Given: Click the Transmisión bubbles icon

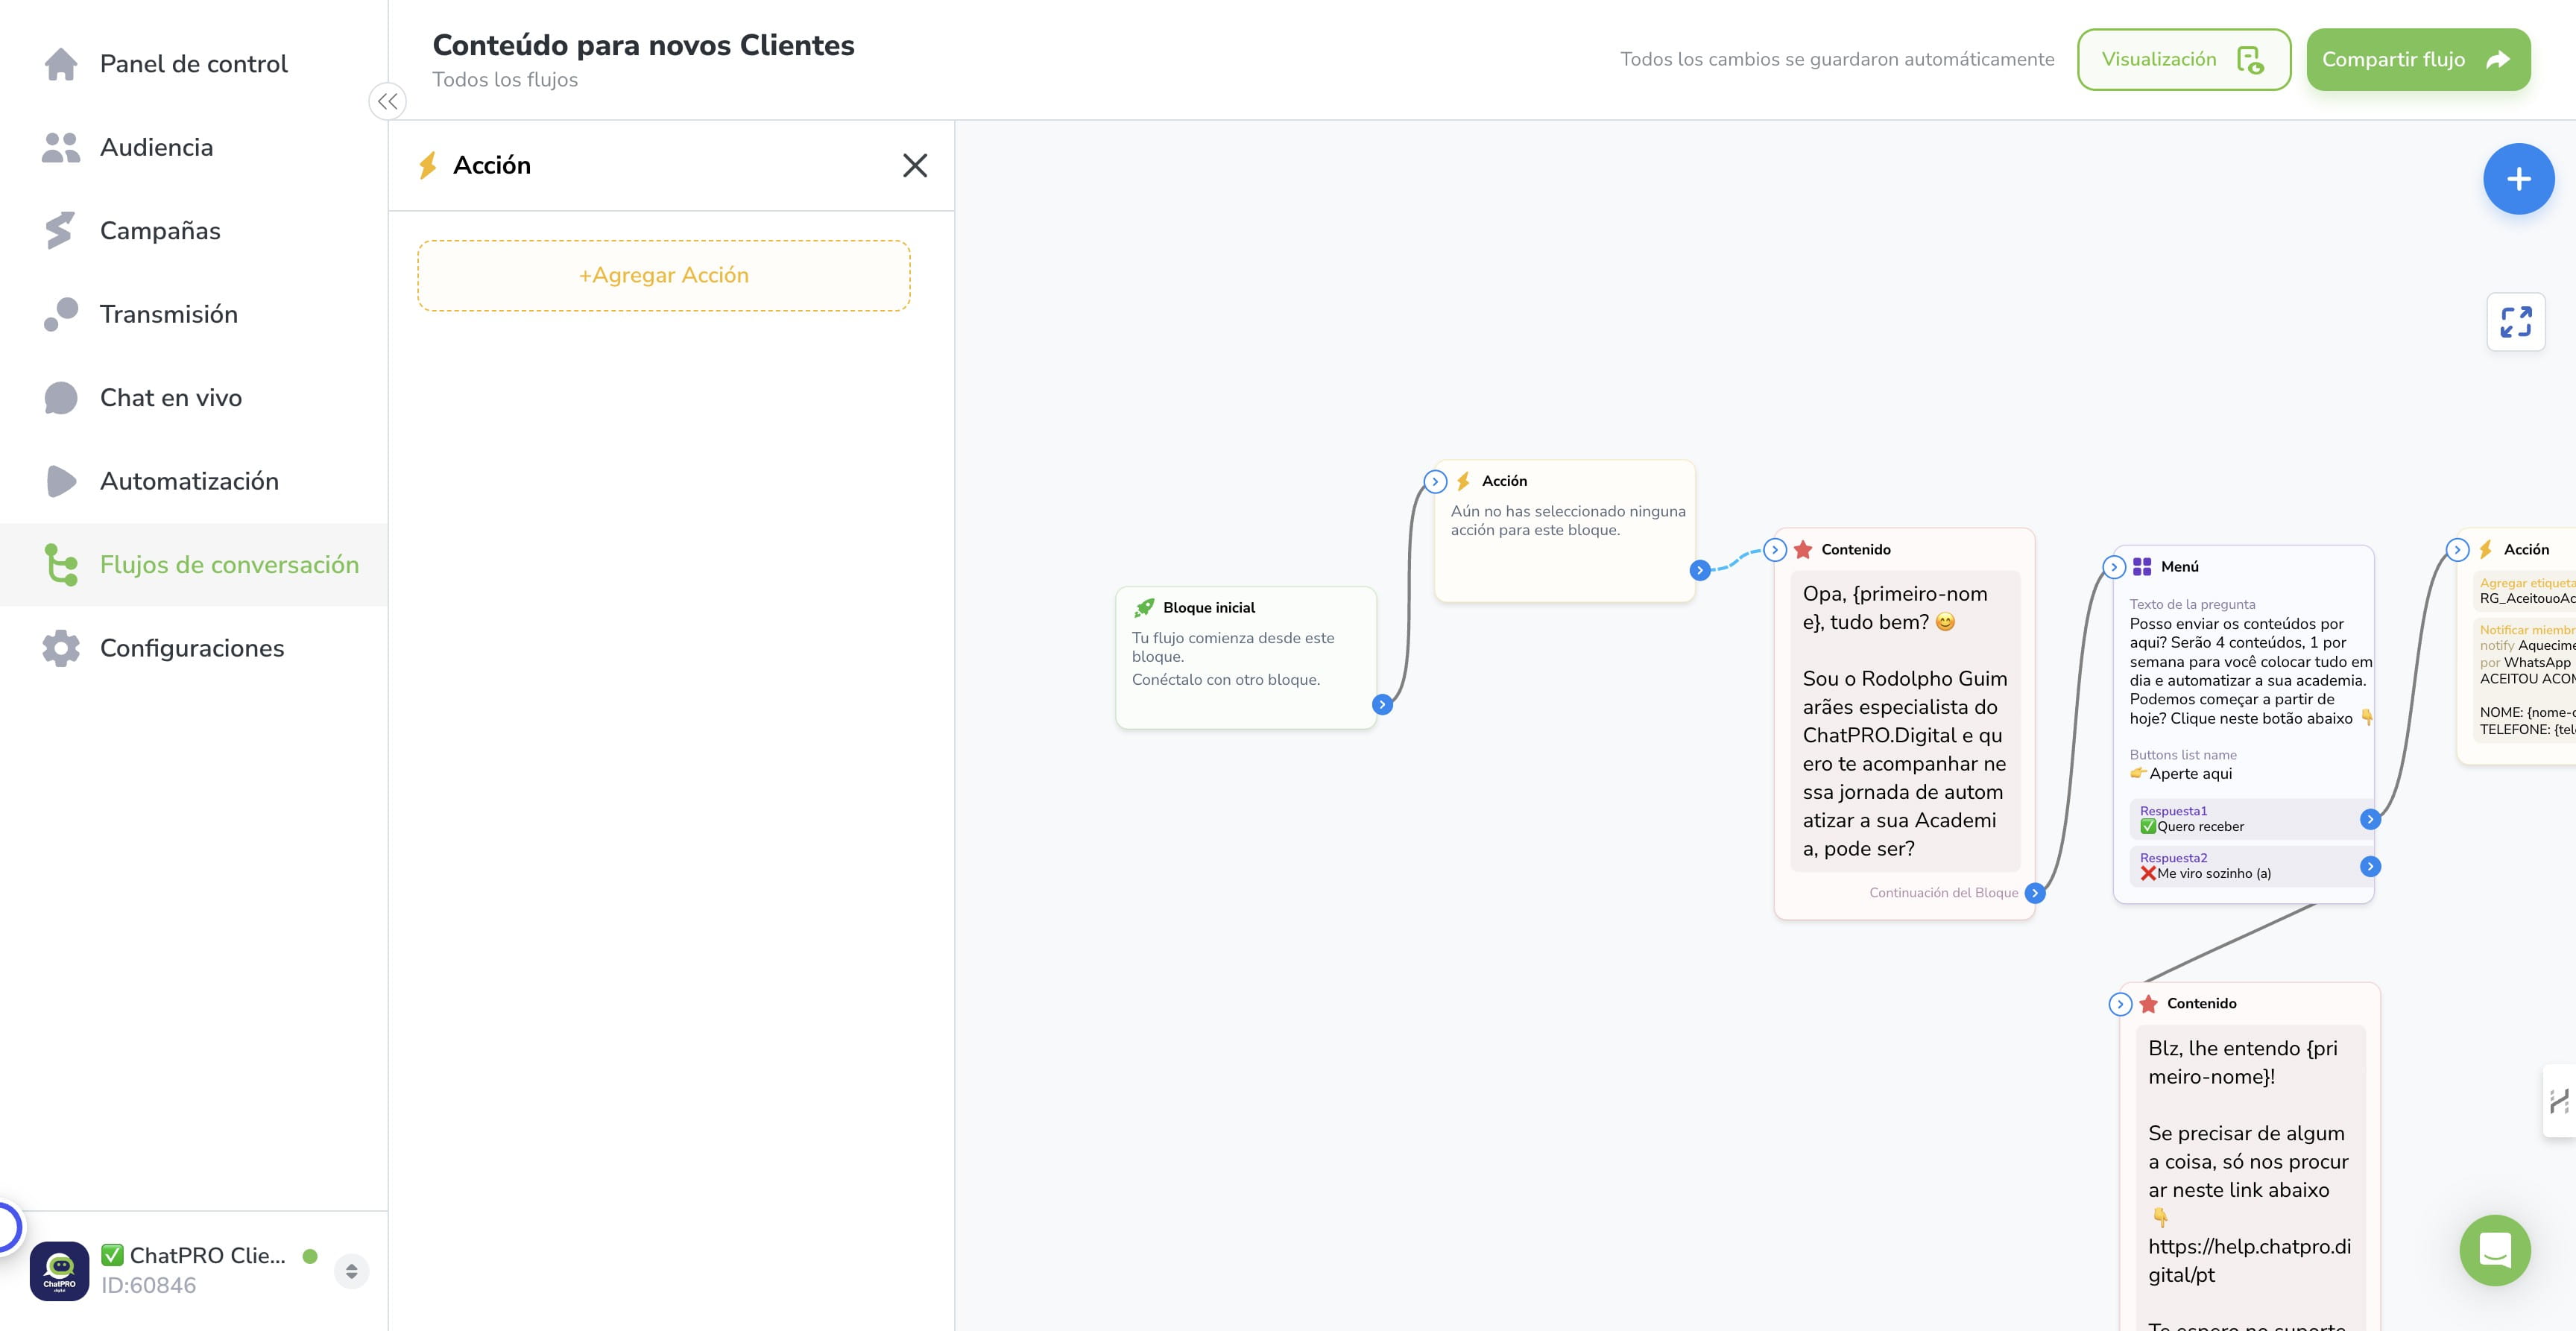Looking at the screenshot, I should click(x=61, y=314).
